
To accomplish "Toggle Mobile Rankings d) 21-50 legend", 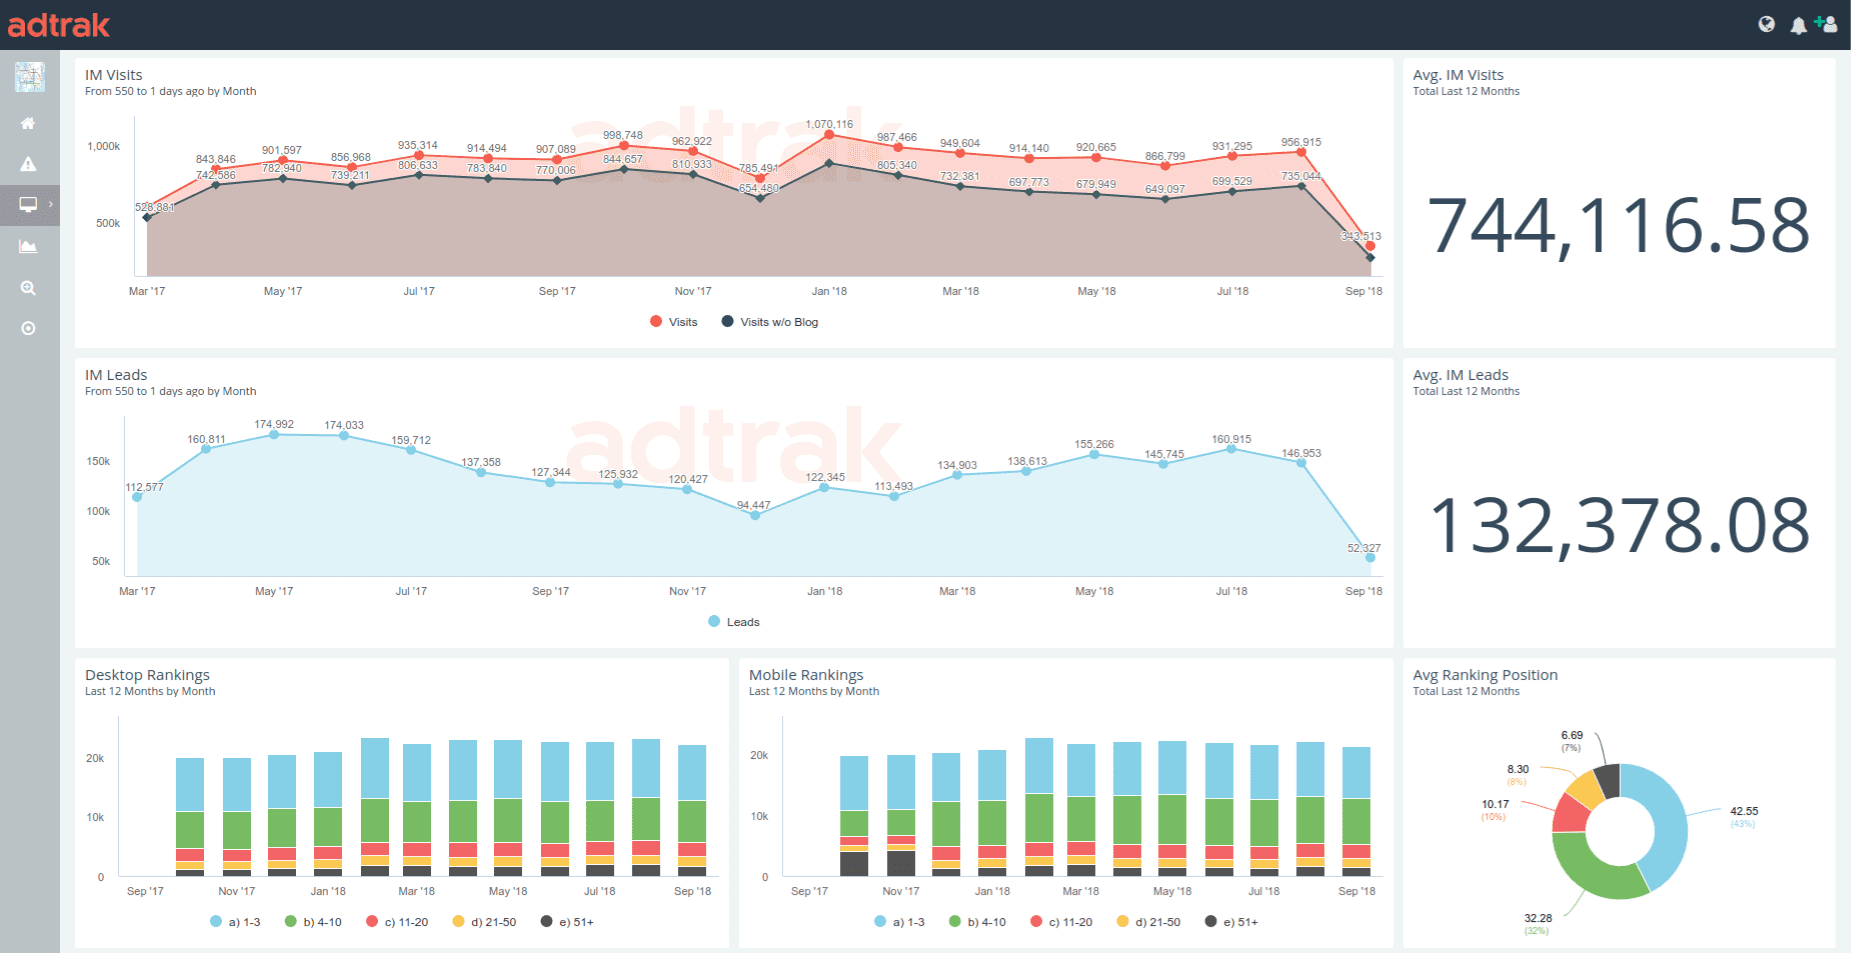I will pos(1148,922).
